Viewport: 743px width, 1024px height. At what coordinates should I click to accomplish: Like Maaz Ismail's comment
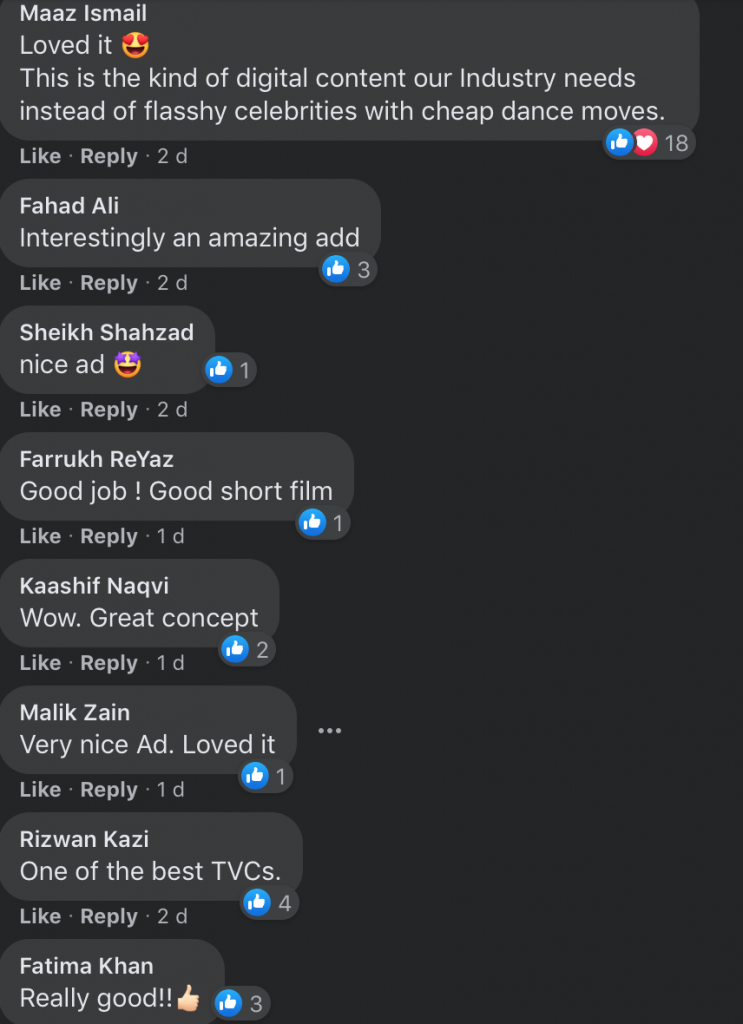click(x=40, y=156)
